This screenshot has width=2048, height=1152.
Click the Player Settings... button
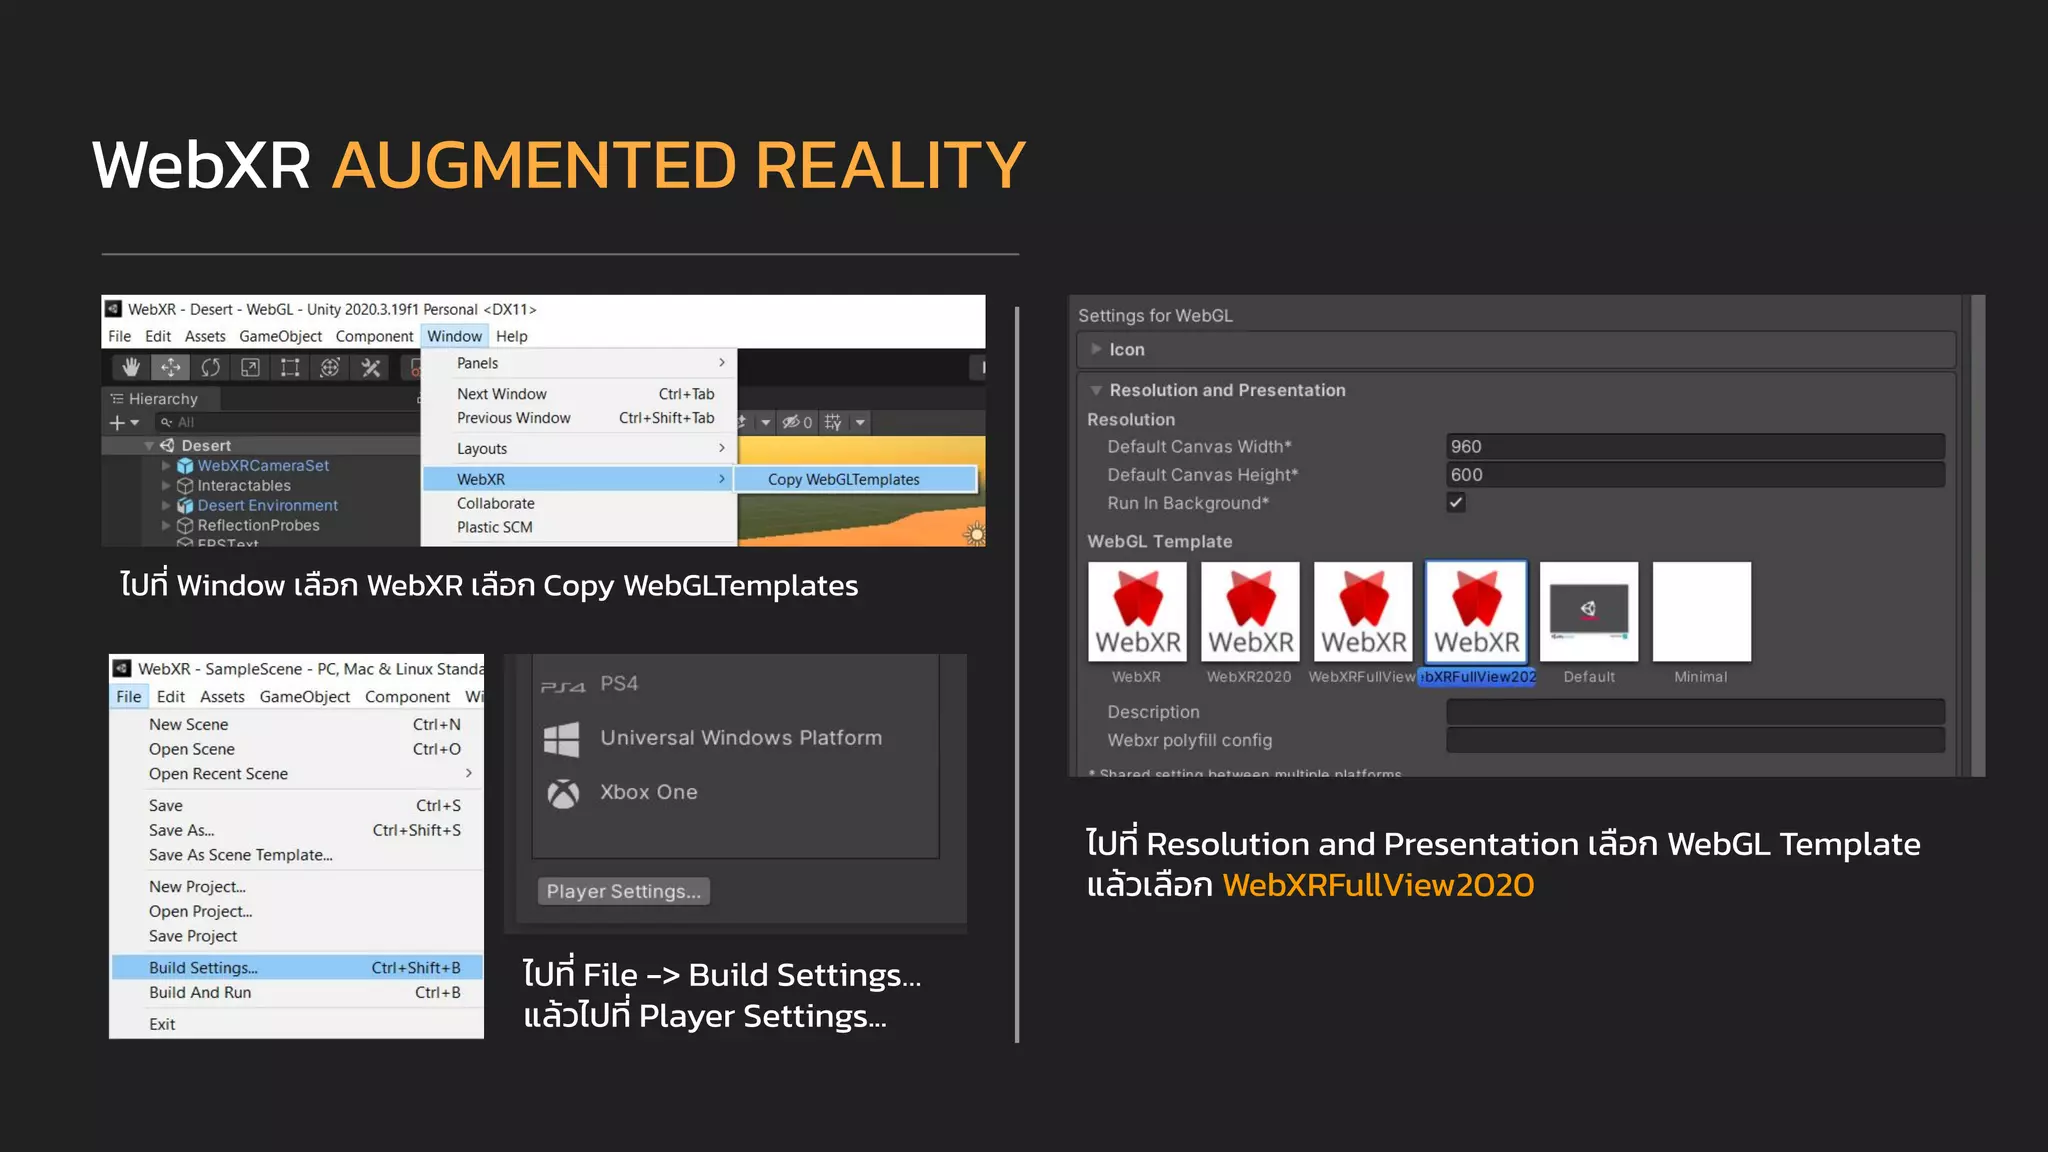tap(624, 891)
